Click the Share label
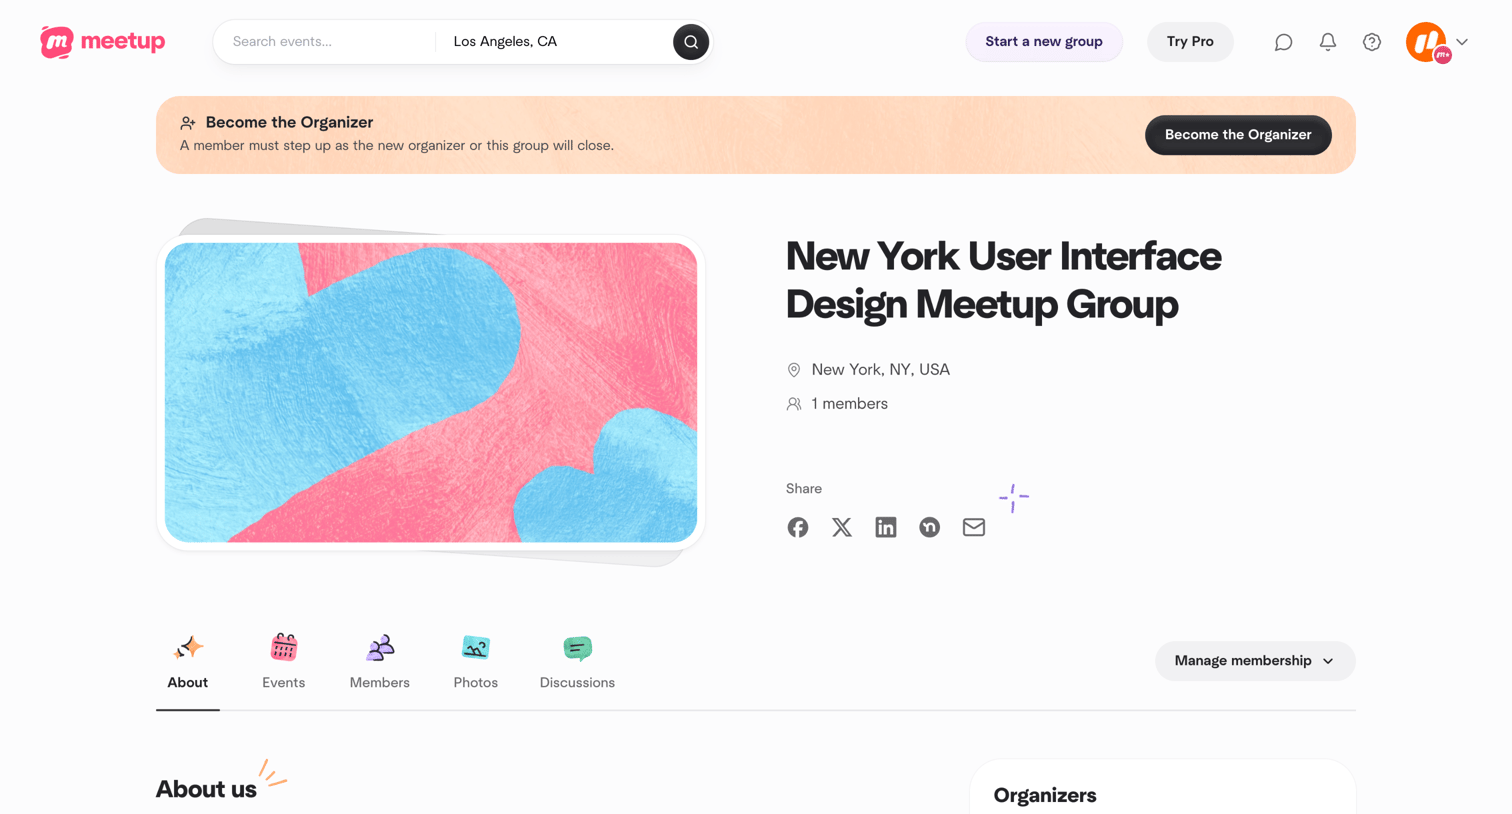Image resolution: width=1512 pixels, height=814 pixels. point(804,489)
